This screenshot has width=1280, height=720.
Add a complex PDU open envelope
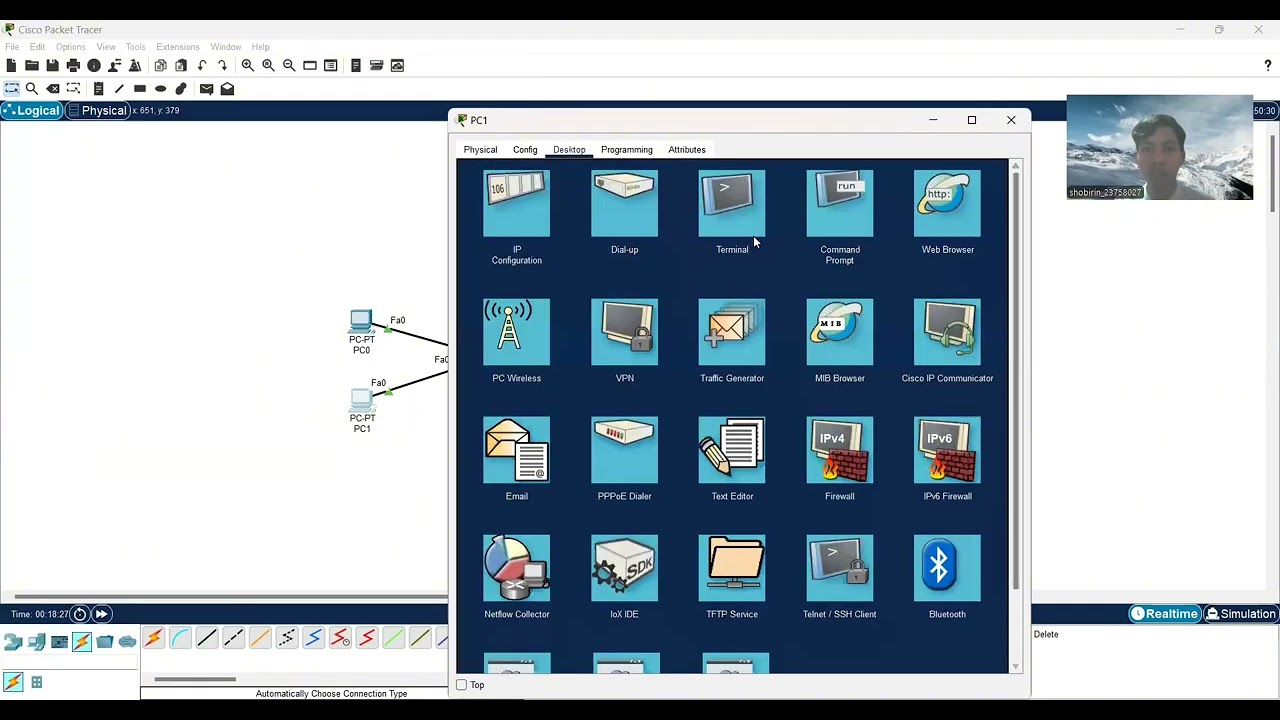click(227, 89)
